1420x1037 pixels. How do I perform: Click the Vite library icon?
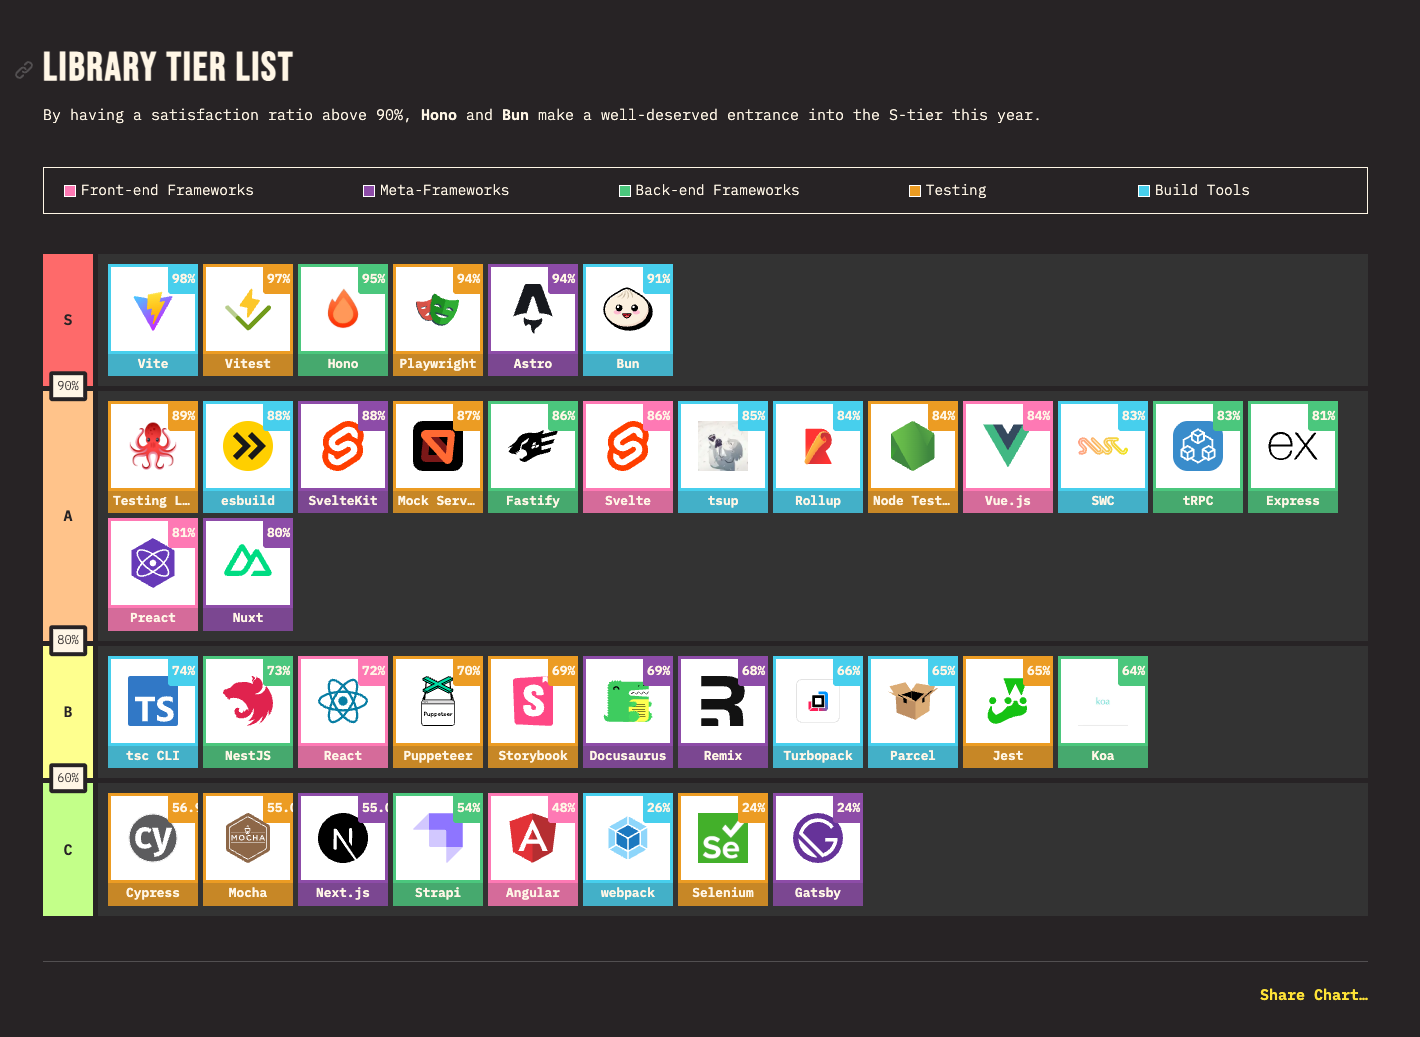pos(152,311)
